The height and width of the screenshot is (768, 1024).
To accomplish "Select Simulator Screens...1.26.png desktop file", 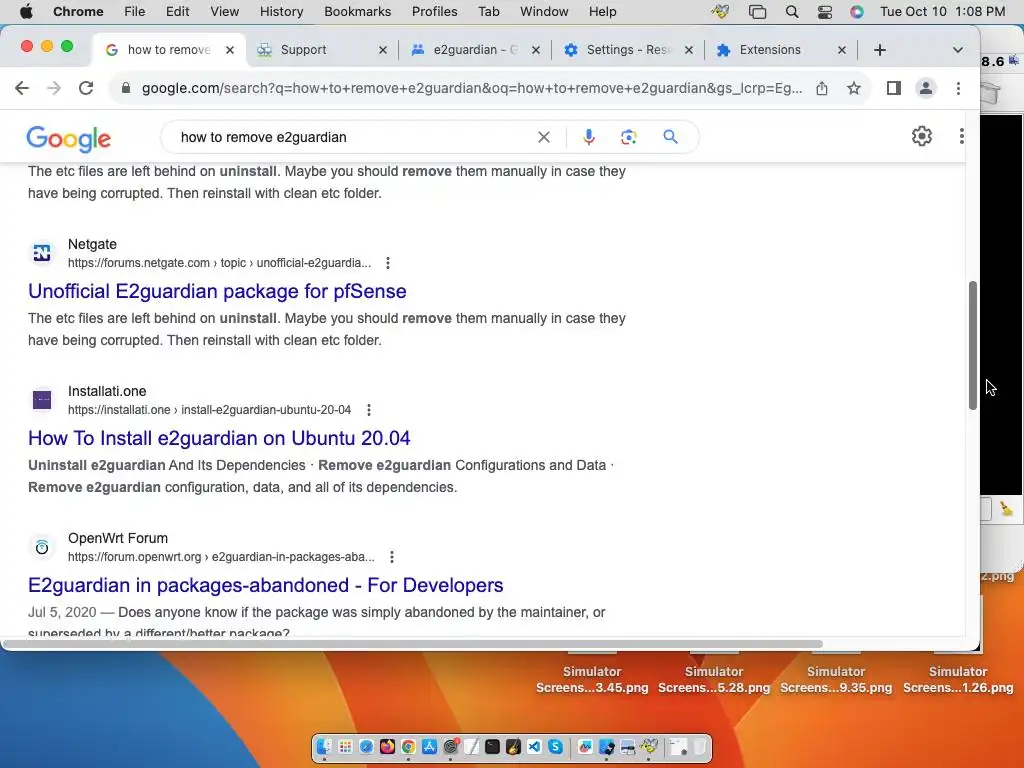I will pos(957,679).
